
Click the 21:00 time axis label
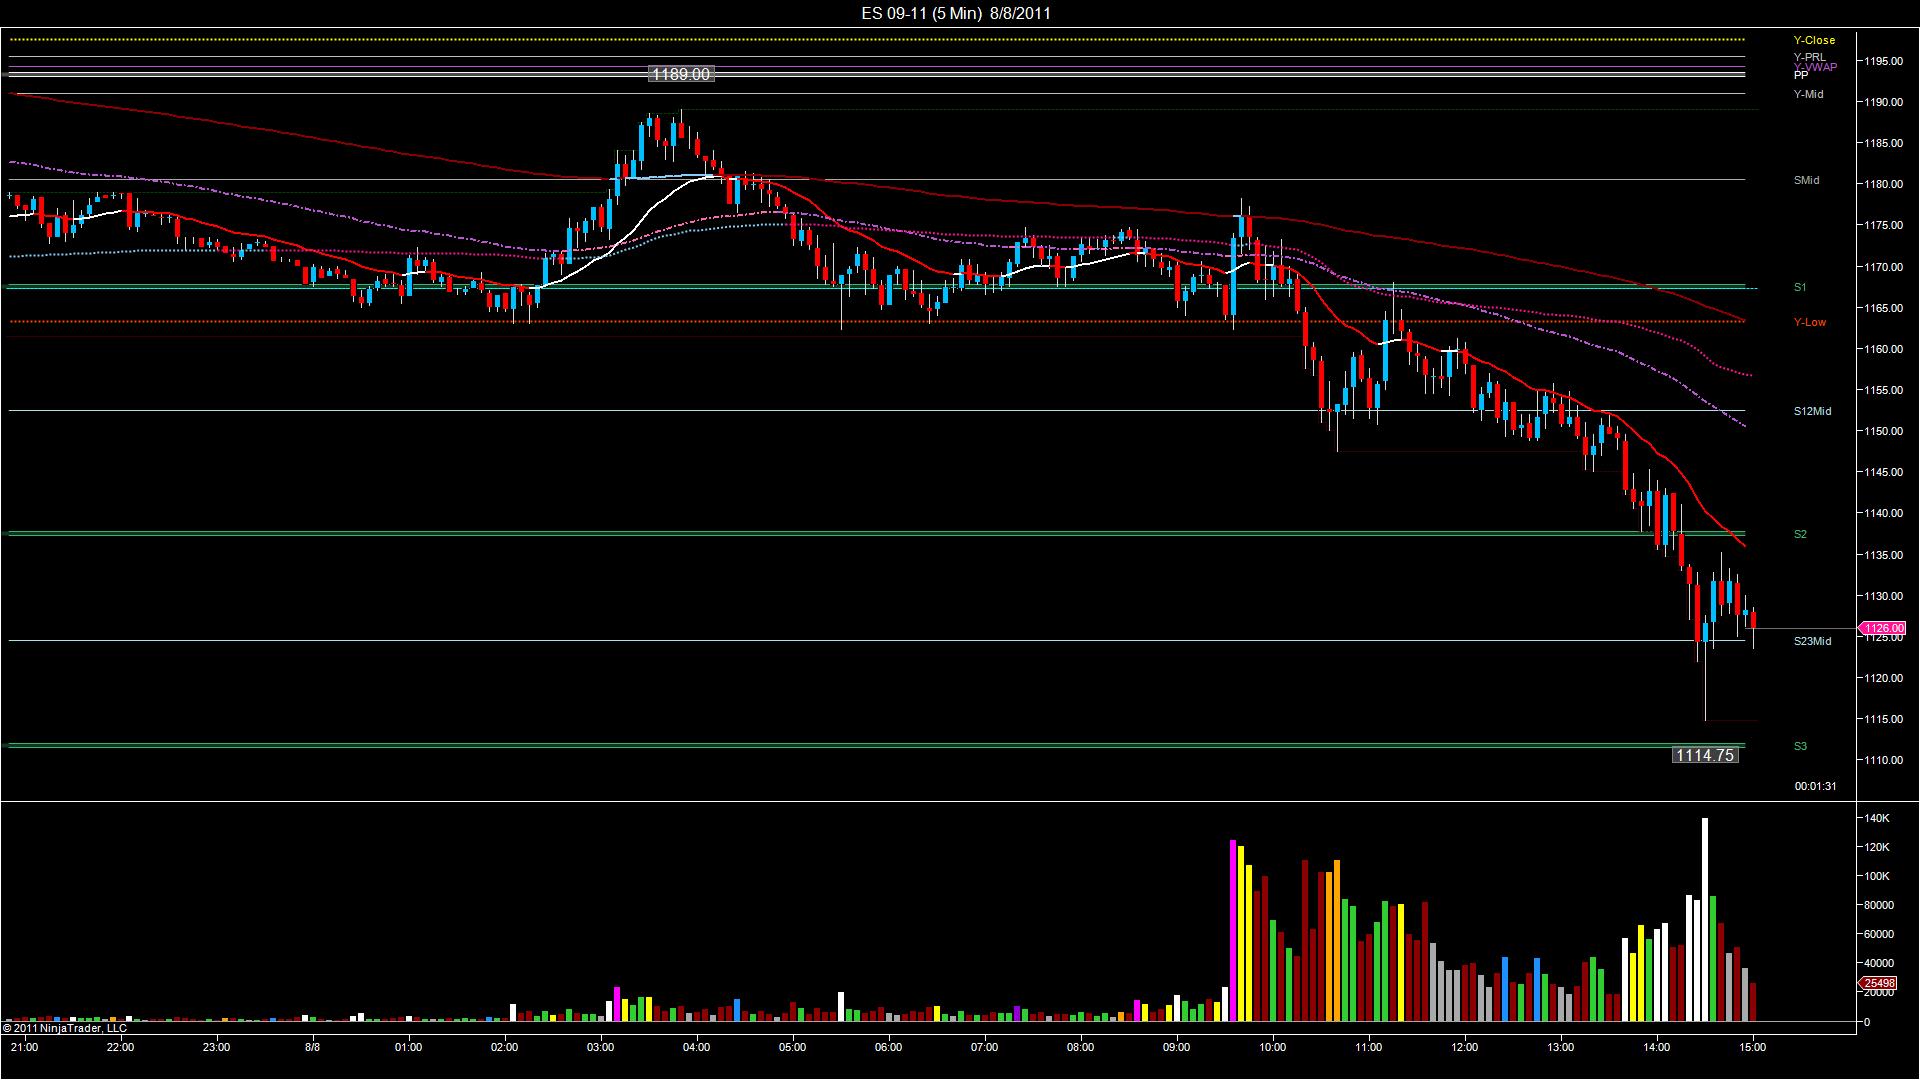(24, 1047)
